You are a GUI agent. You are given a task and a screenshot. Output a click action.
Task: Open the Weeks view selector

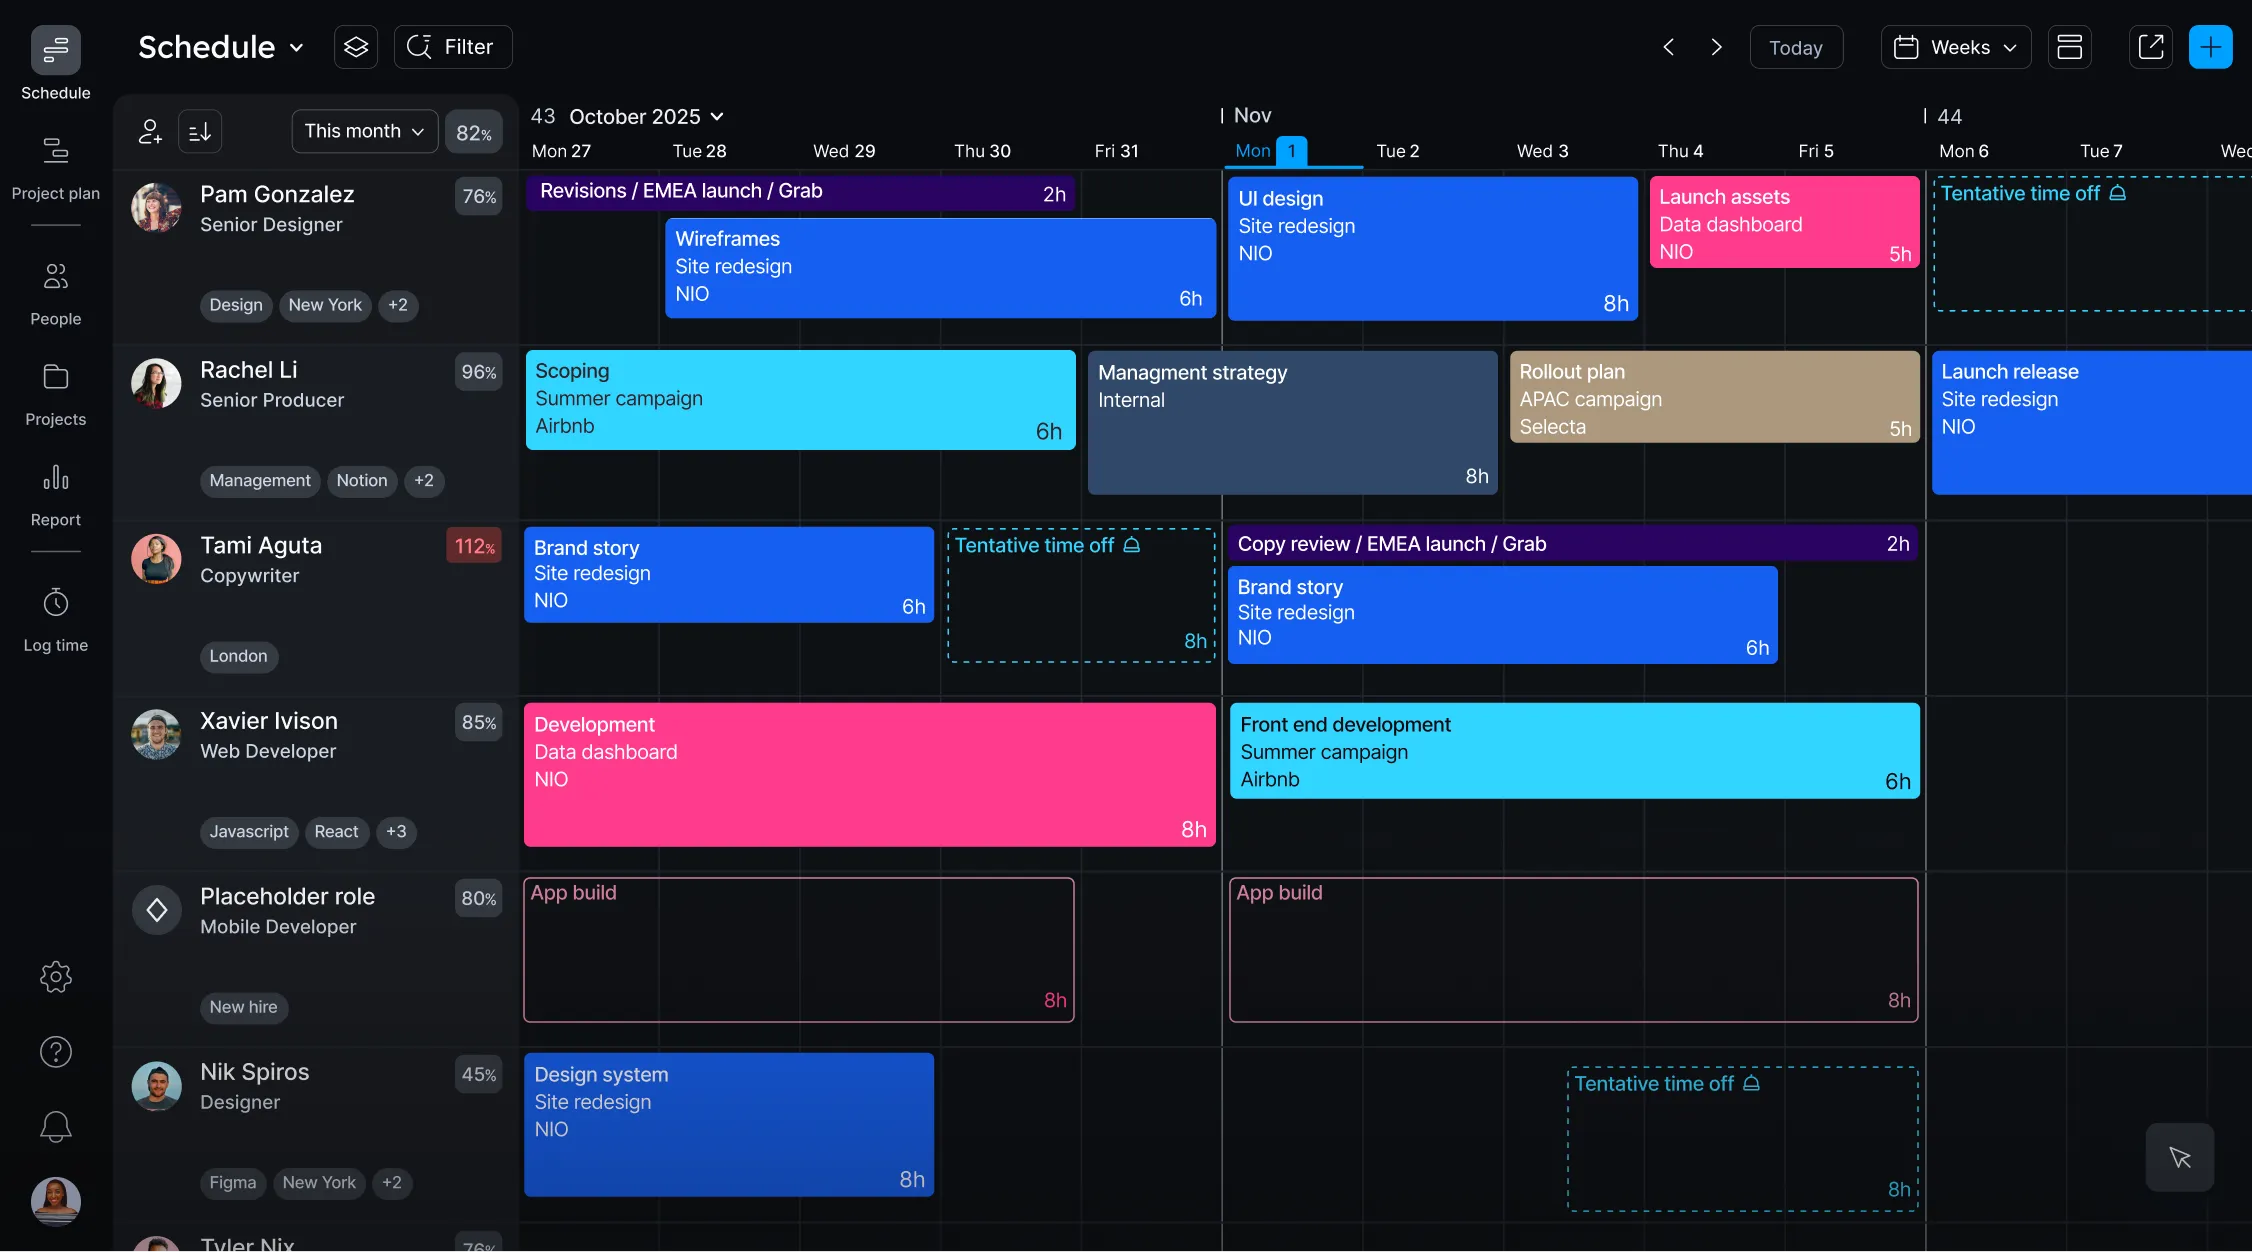[x=1955, y=46]
